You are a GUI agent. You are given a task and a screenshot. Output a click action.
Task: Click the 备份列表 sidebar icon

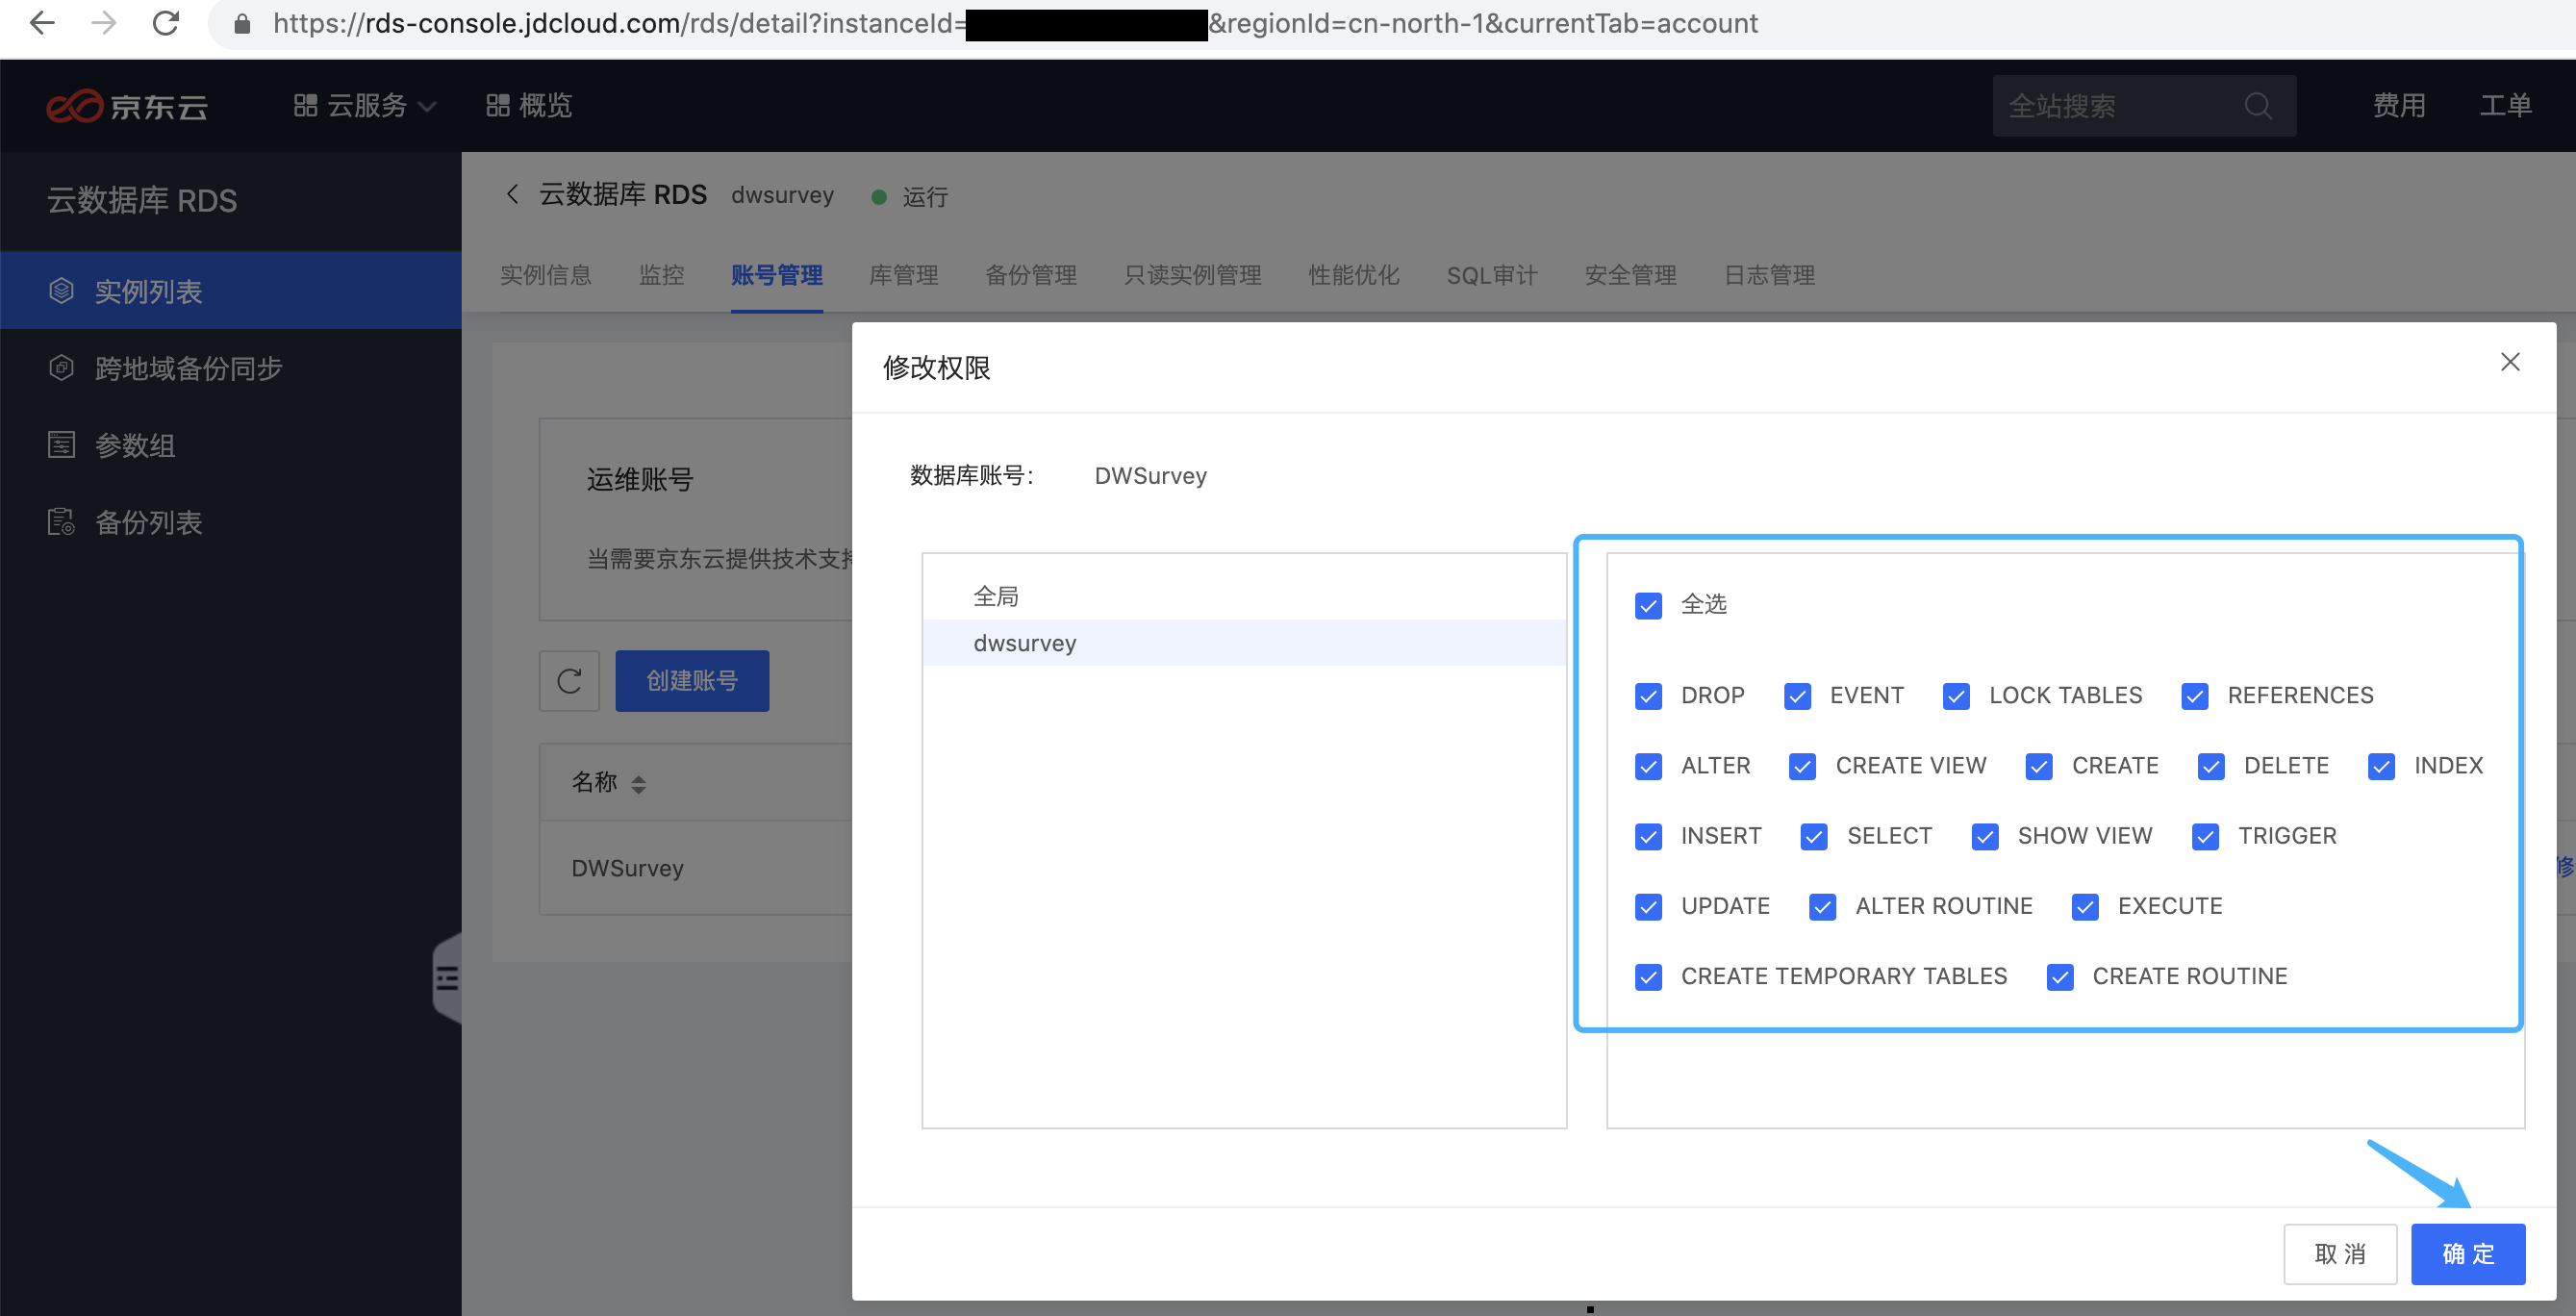tap(61, 522)
